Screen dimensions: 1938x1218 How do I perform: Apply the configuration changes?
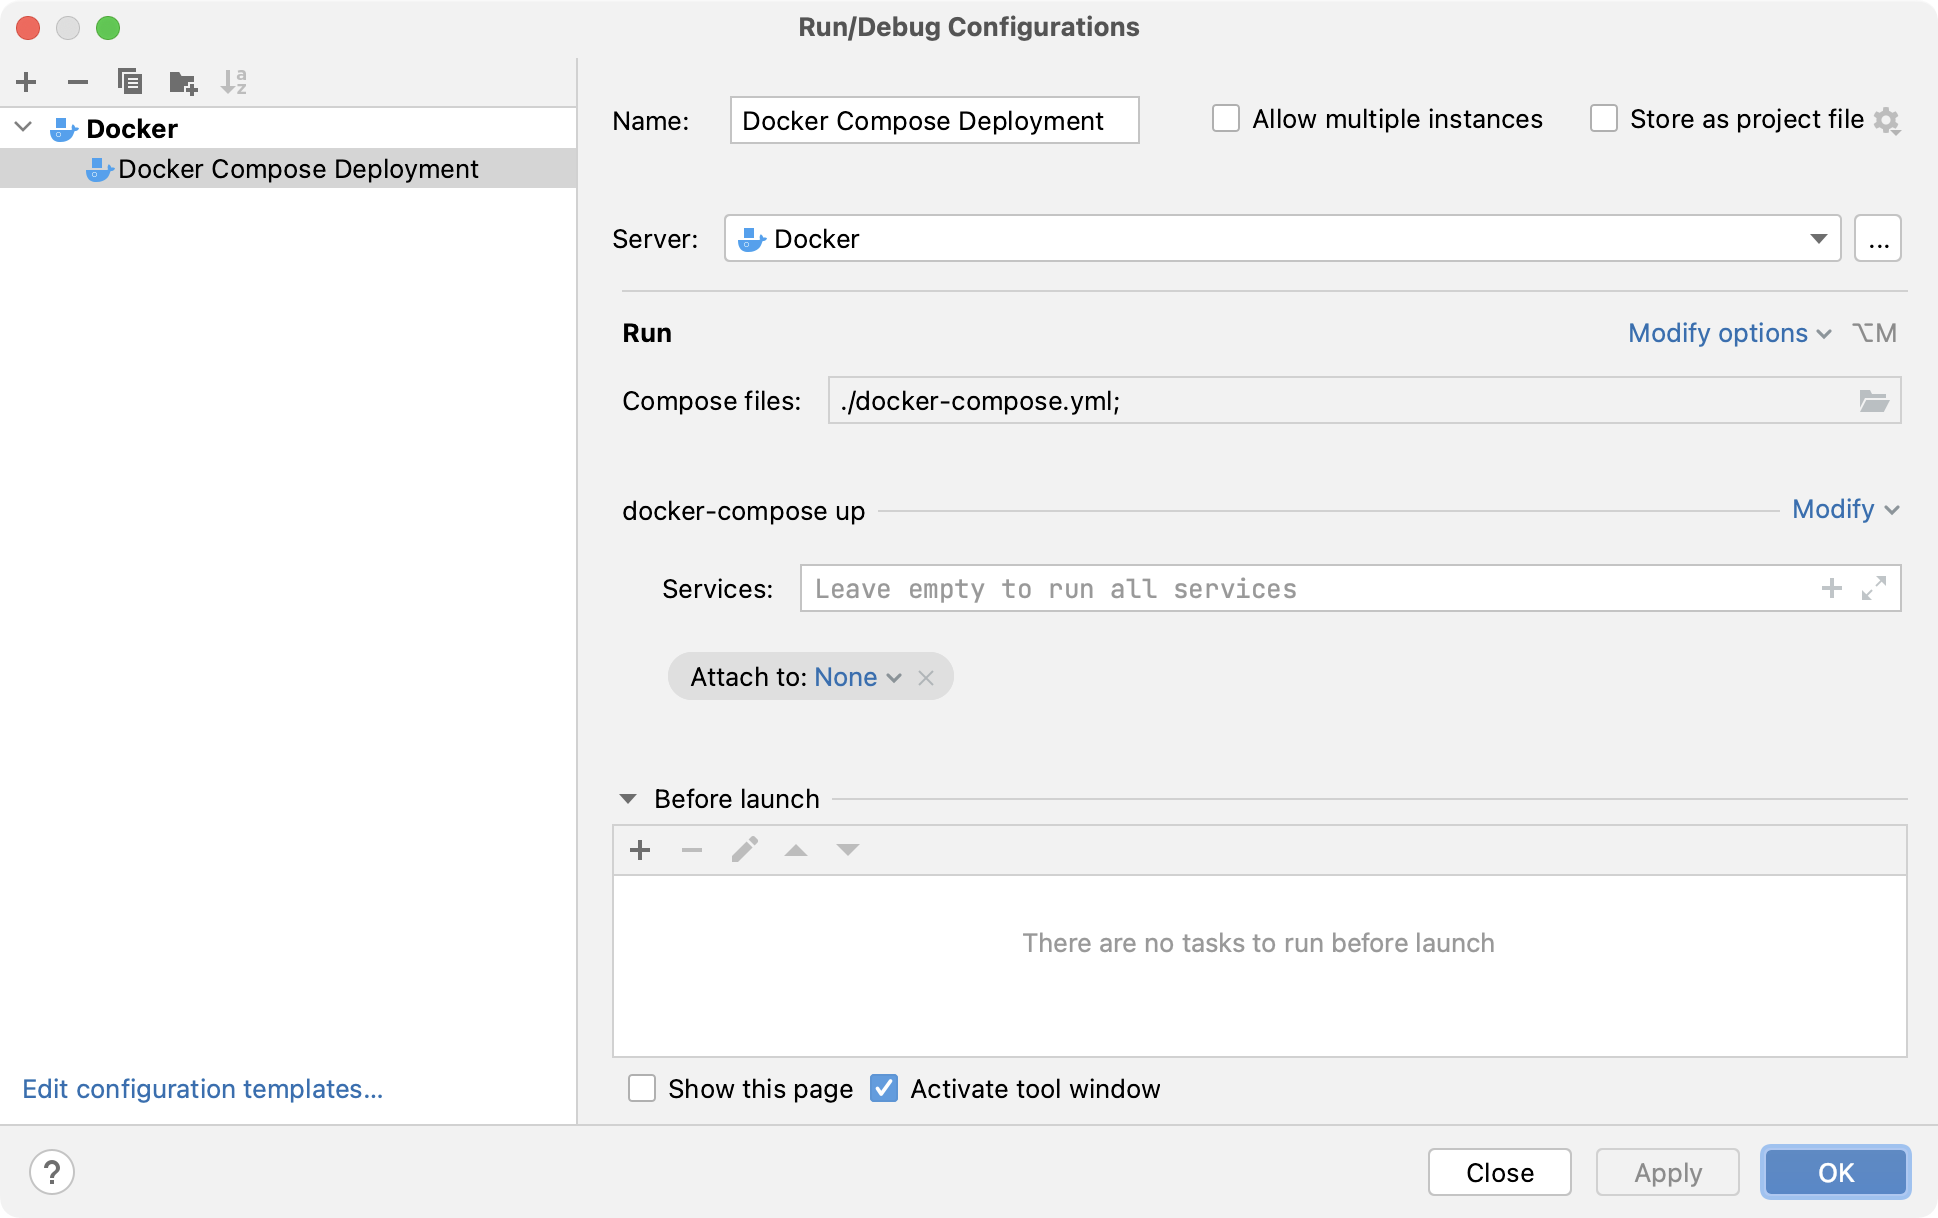[x=1666, y=1172]
